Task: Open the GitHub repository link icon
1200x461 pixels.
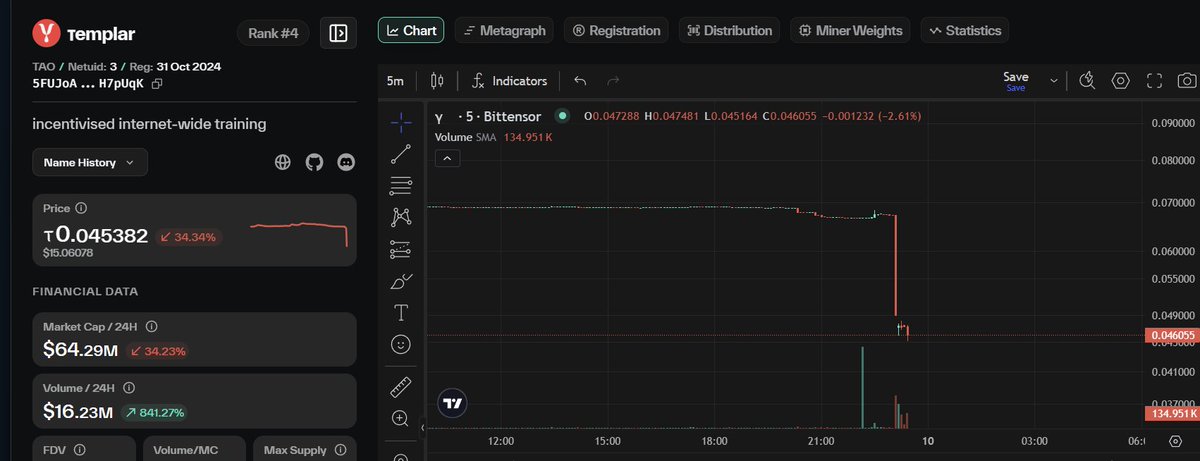Action: tap(315, 162)
